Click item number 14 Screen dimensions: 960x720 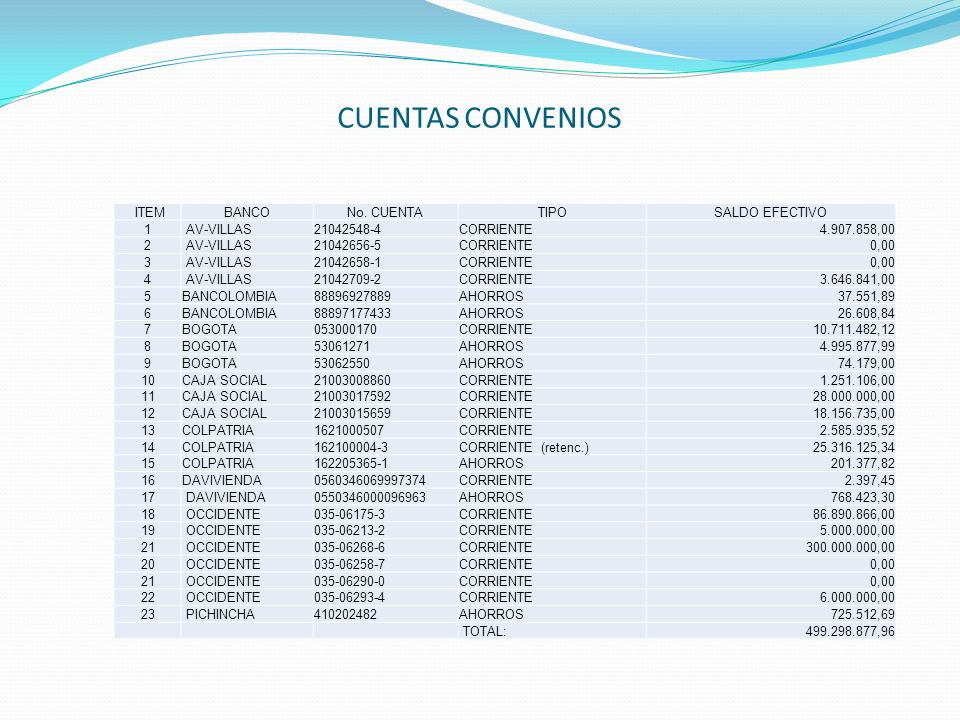(x=148, y=448)
